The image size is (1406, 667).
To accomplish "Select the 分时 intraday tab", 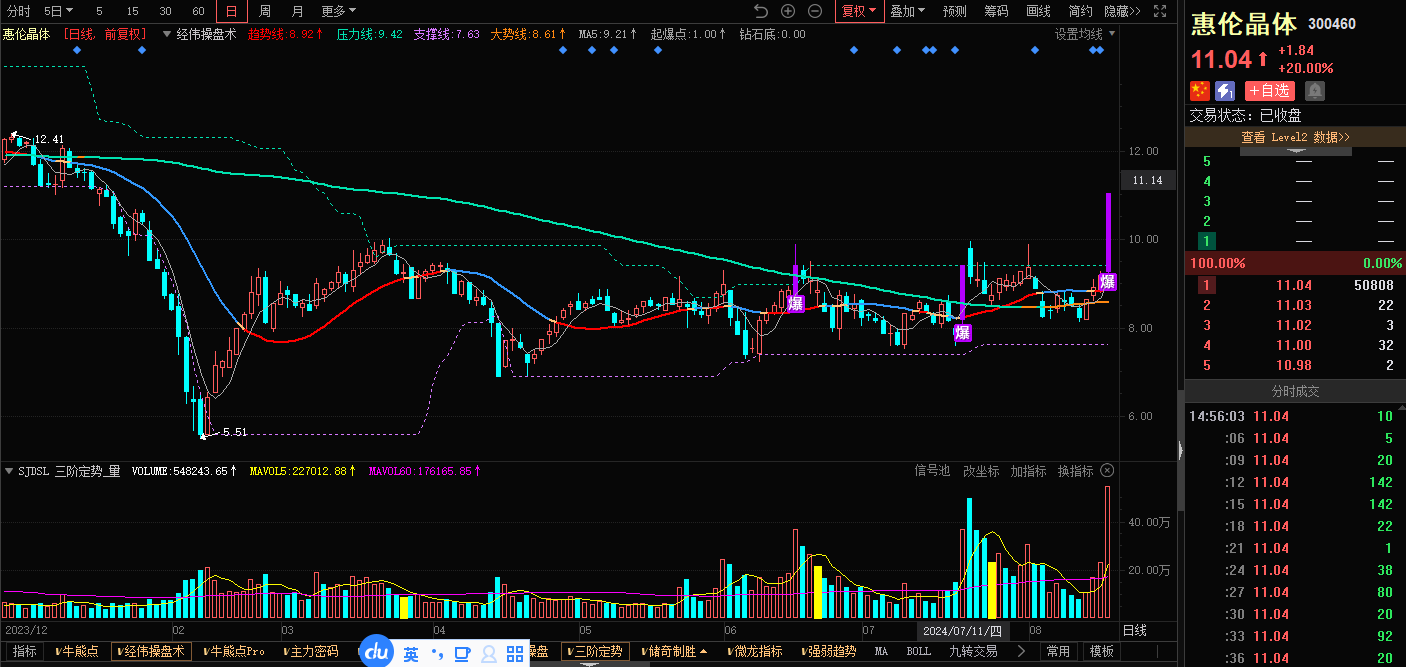I will click(x=19, y=11).
